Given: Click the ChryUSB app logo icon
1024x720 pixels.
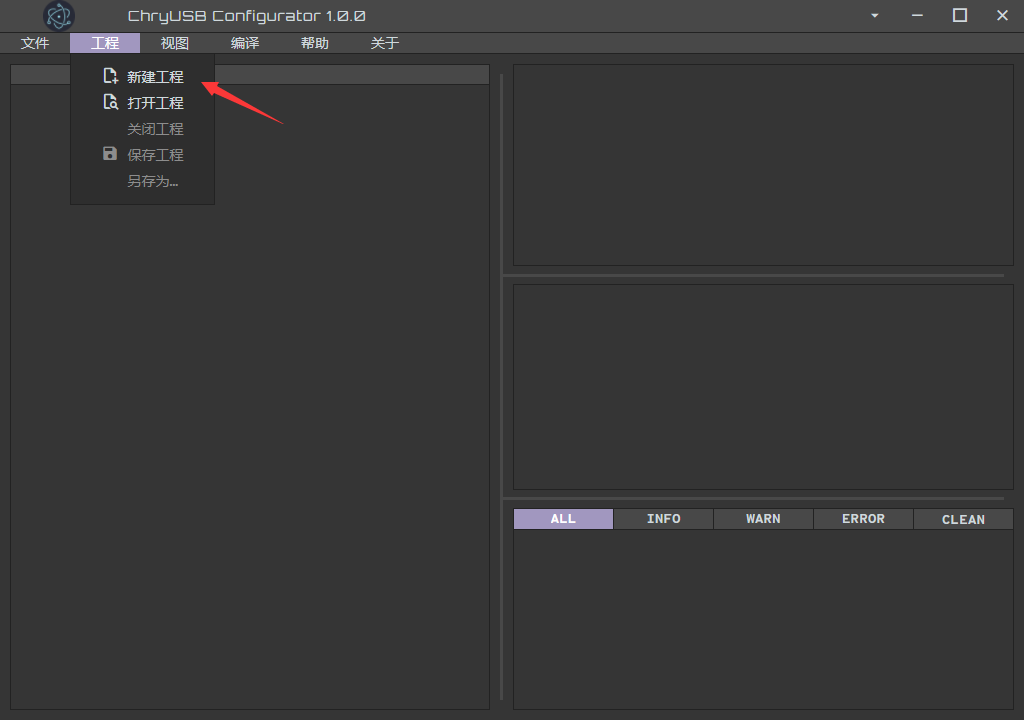Looking at the screenshot, I should point(59,16).
